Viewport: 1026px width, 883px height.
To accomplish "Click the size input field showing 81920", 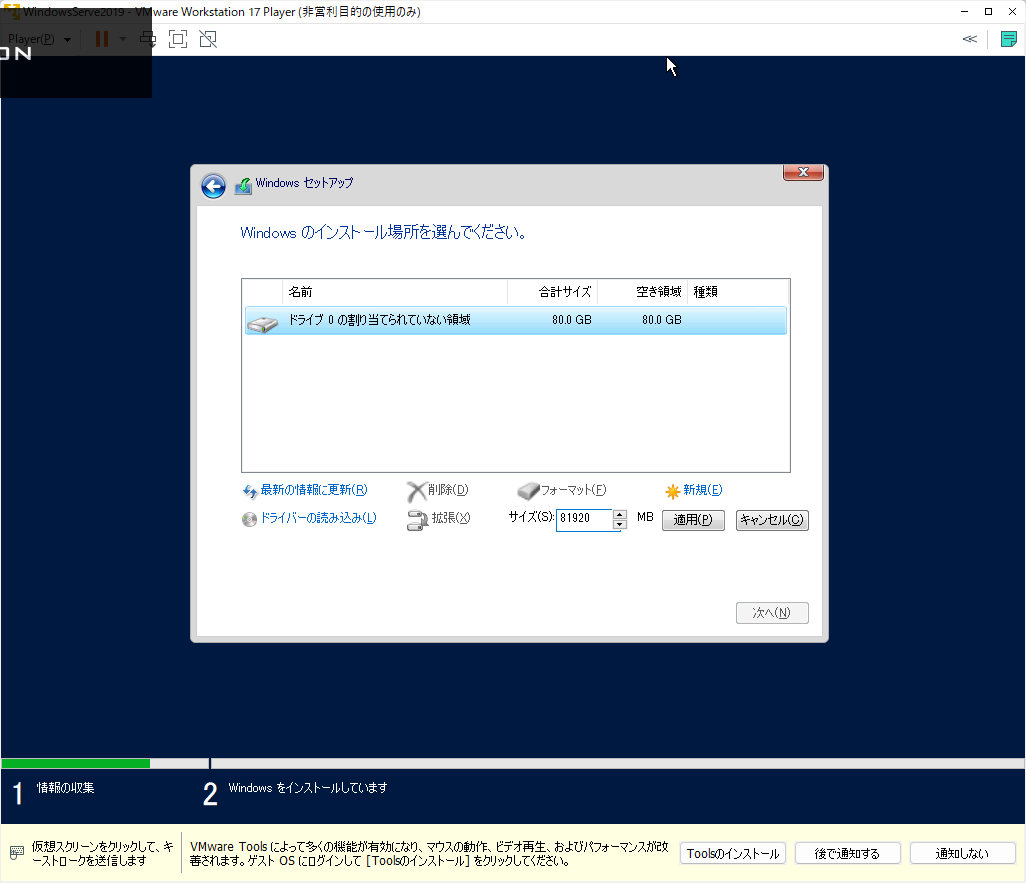I will tap(584, 519).
